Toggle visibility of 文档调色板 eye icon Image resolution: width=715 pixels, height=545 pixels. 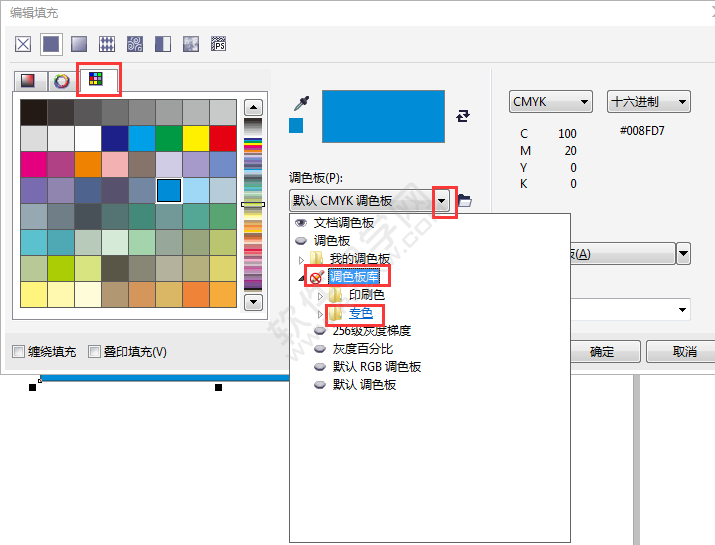click(x=301, y=223)
